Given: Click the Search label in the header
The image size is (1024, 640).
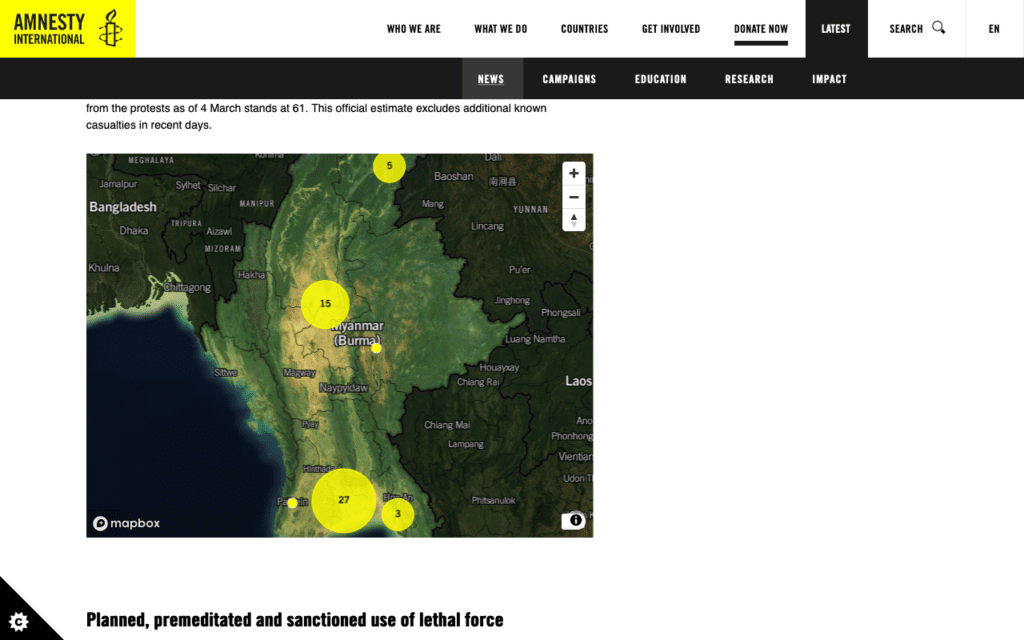Looking at the screenshot, I should (906, 29).
